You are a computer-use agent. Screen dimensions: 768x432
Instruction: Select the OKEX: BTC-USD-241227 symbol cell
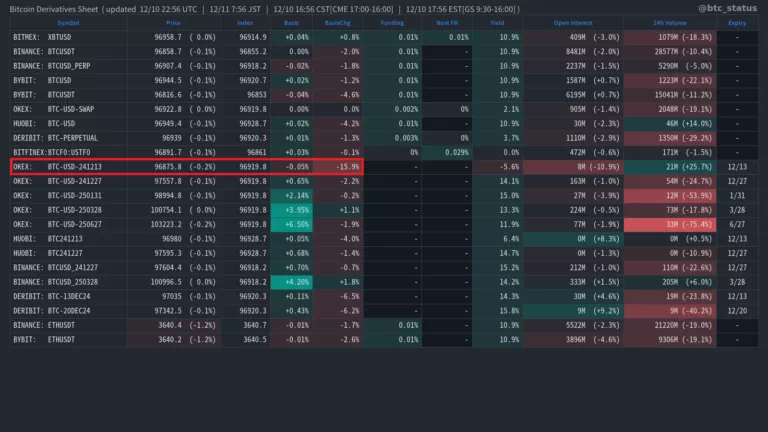point(68,181)
